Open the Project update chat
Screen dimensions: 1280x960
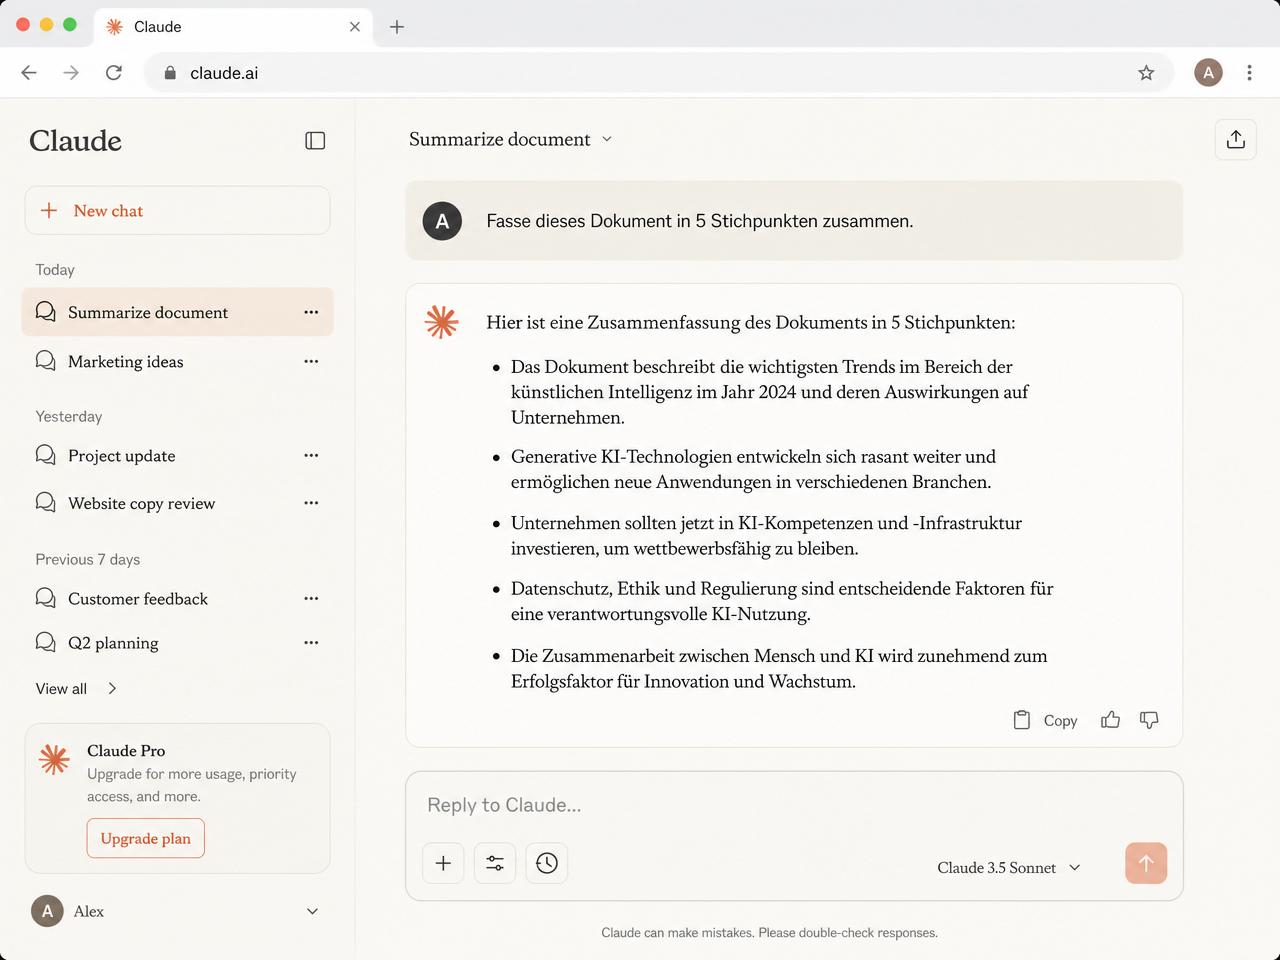pyautogui.click(x=177, y=455)
